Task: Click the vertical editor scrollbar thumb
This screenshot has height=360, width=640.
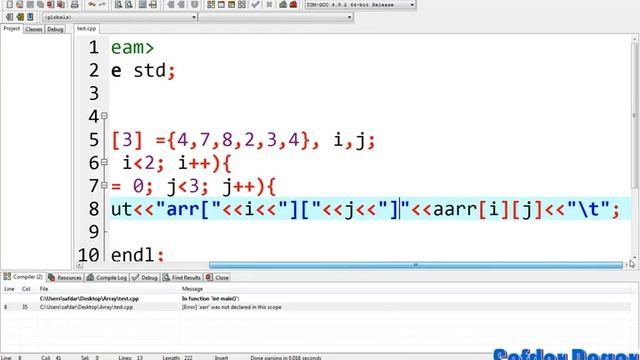Action: (x=635, y=115)
